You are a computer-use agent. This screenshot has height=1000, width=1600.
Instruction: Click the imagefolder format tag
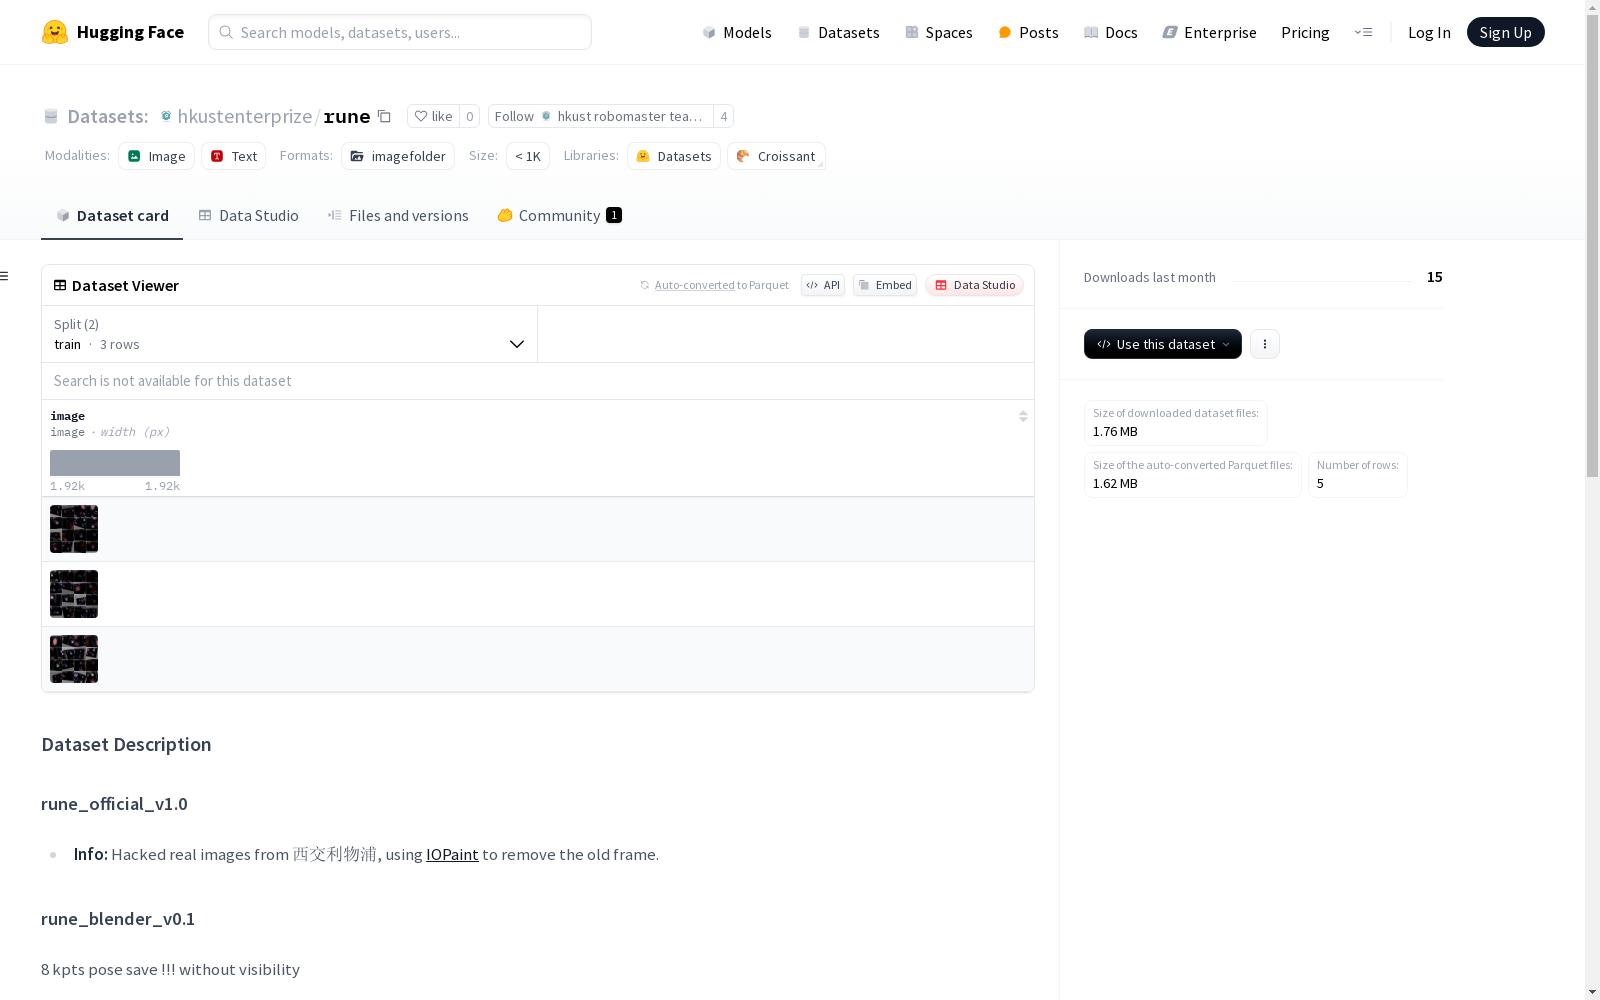point(398,156)
